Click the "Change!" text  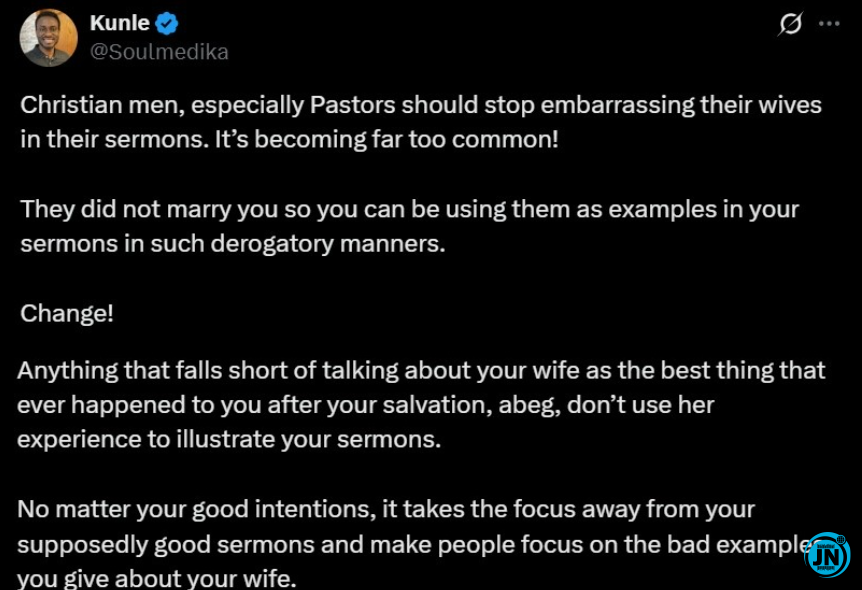point(67,313)
